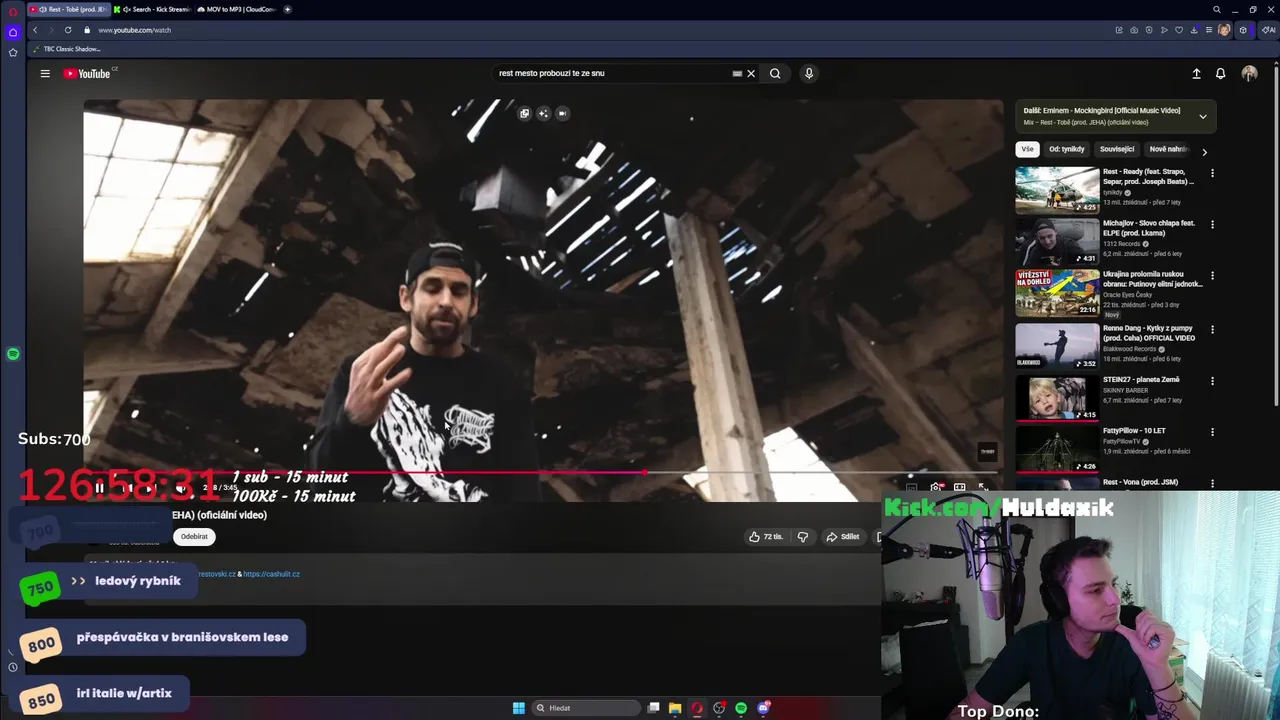The height and width of the screenshot is (720, 1280).
Task: Open Opera tab search magnifier icon
Action: [x=1217, y=9]
